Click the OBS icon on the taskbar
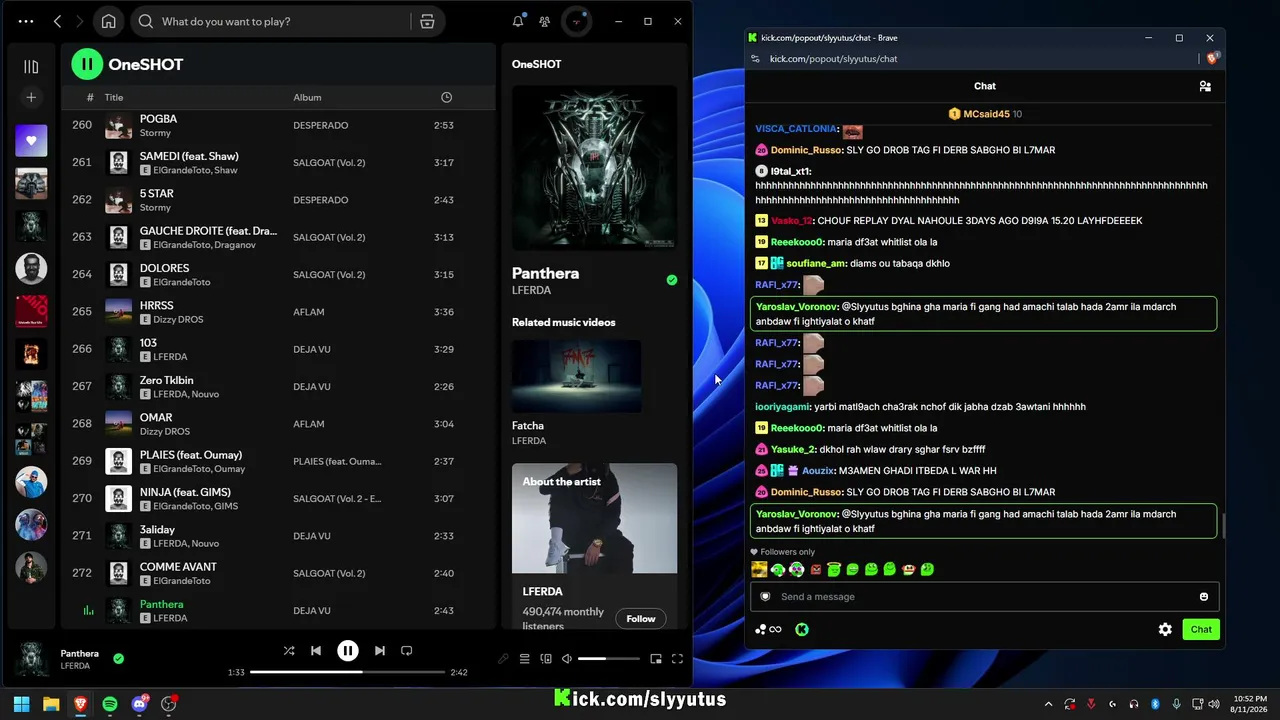Image resolution: width=1280 pixels, height=720 pixels. coord(169,704)
